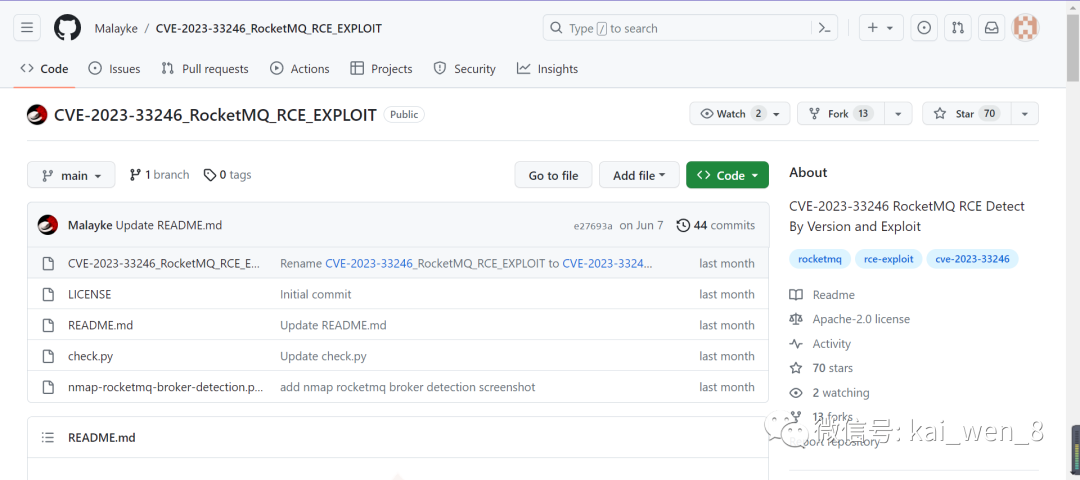Viewport: 1080px width, 480px height.
Task: Open the Insights tab
Action: 548,69
